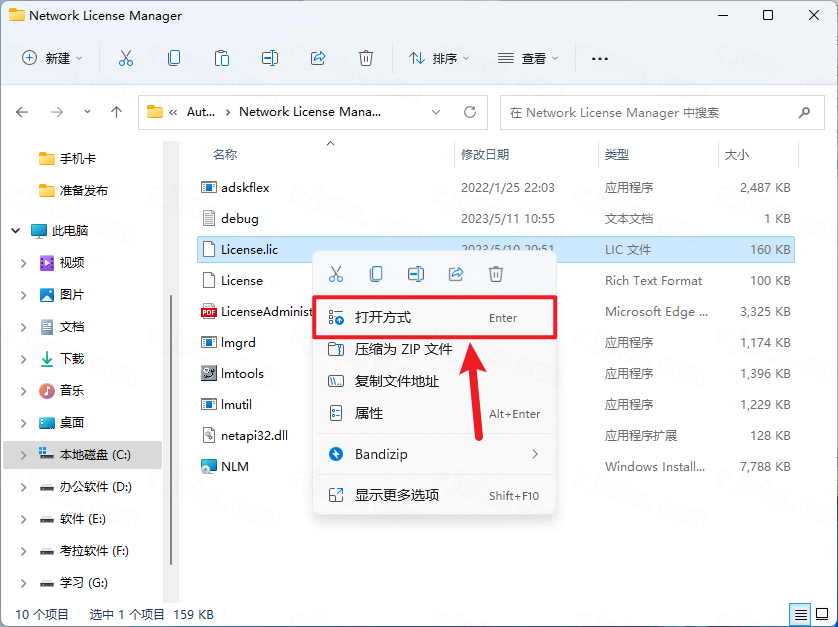Image resolution: width=838 pixels, height=627 pixels.
Task: Click the 新建 new button
Action: (52, 58)
